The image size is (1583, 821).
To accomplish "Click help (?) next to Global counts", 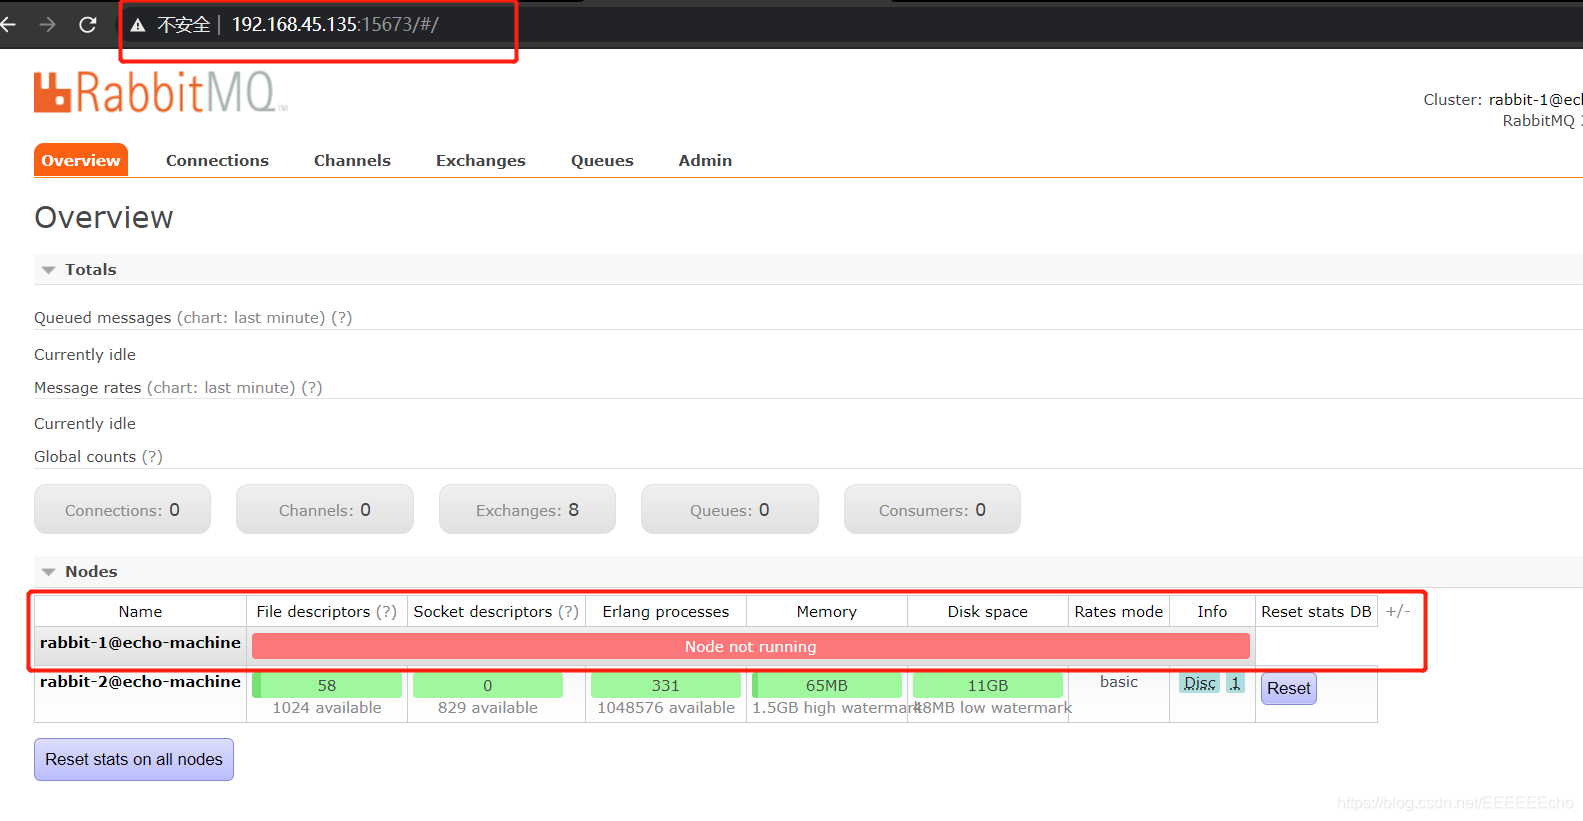I will pos(152,456).
